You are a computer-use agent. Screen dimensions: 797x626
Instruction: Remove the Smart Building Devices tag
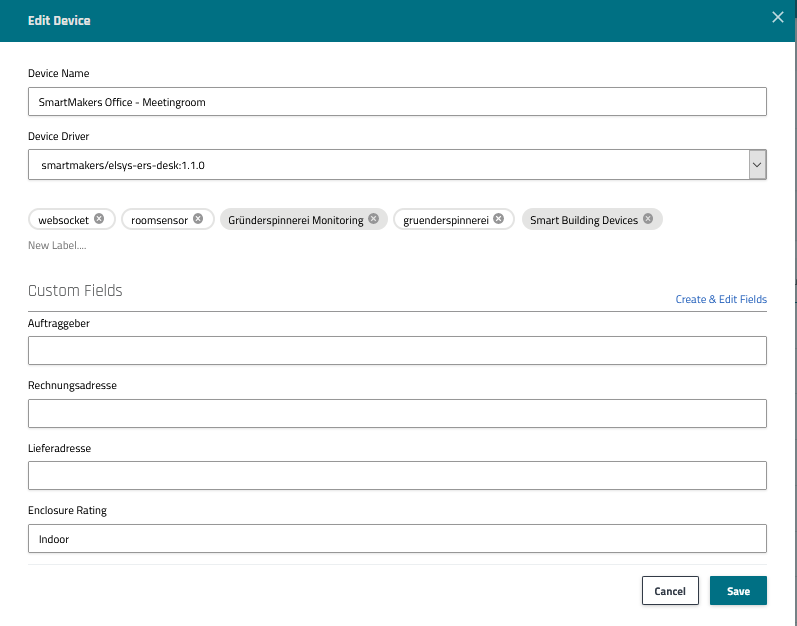tap(648, 219)
